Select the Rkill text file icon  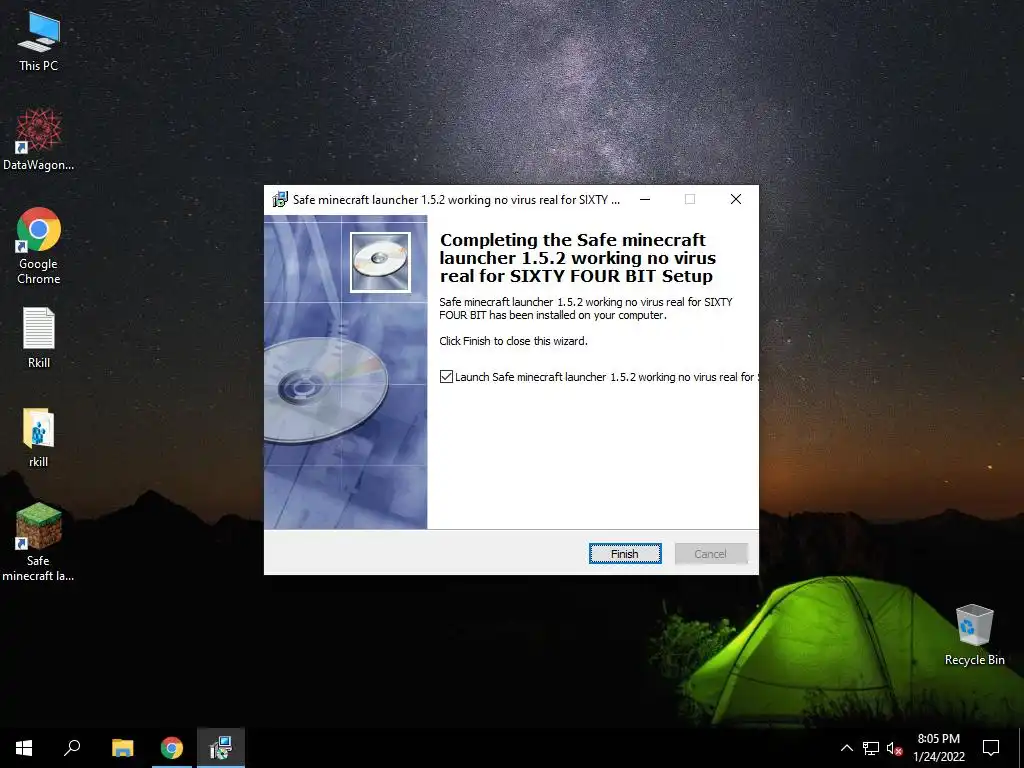pyautogui.click(x=39, y=338)
